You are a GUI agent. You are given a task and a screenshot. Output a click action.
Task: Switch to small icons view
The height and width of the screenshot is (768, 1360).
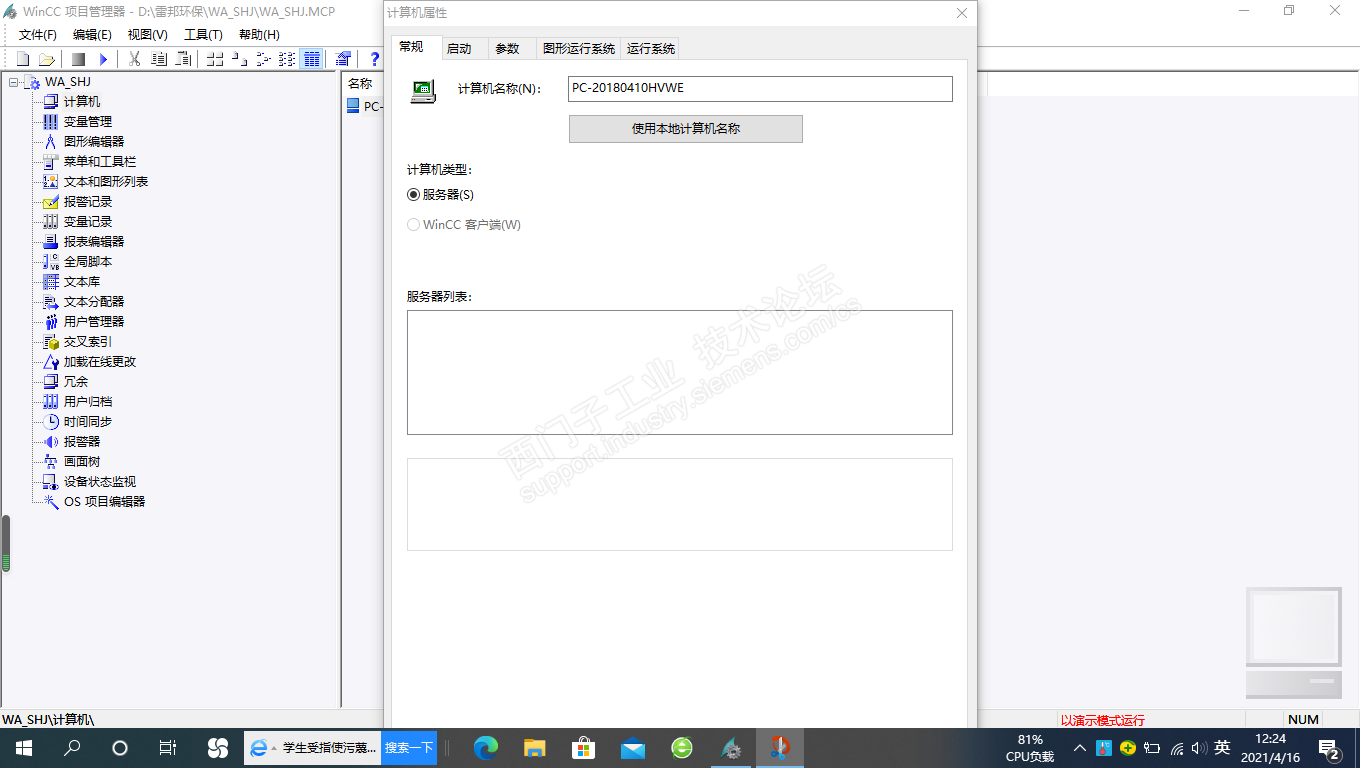pyautogui.click(x=239, y=59)
